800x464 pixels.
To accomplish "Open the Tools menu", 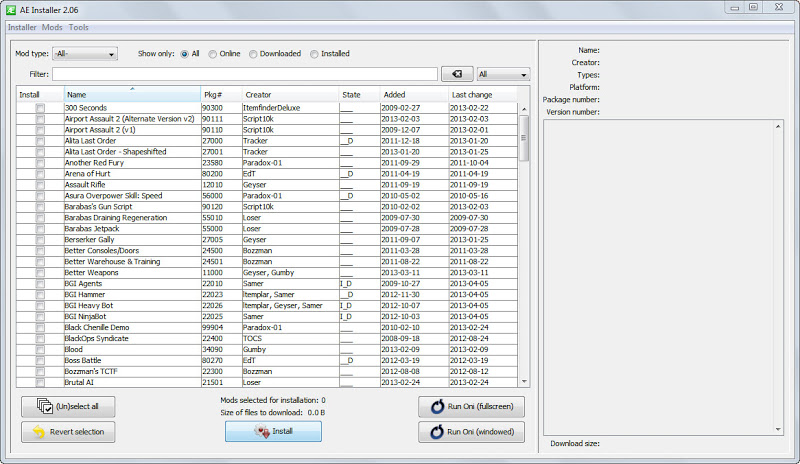I will (x=79, y=27).
